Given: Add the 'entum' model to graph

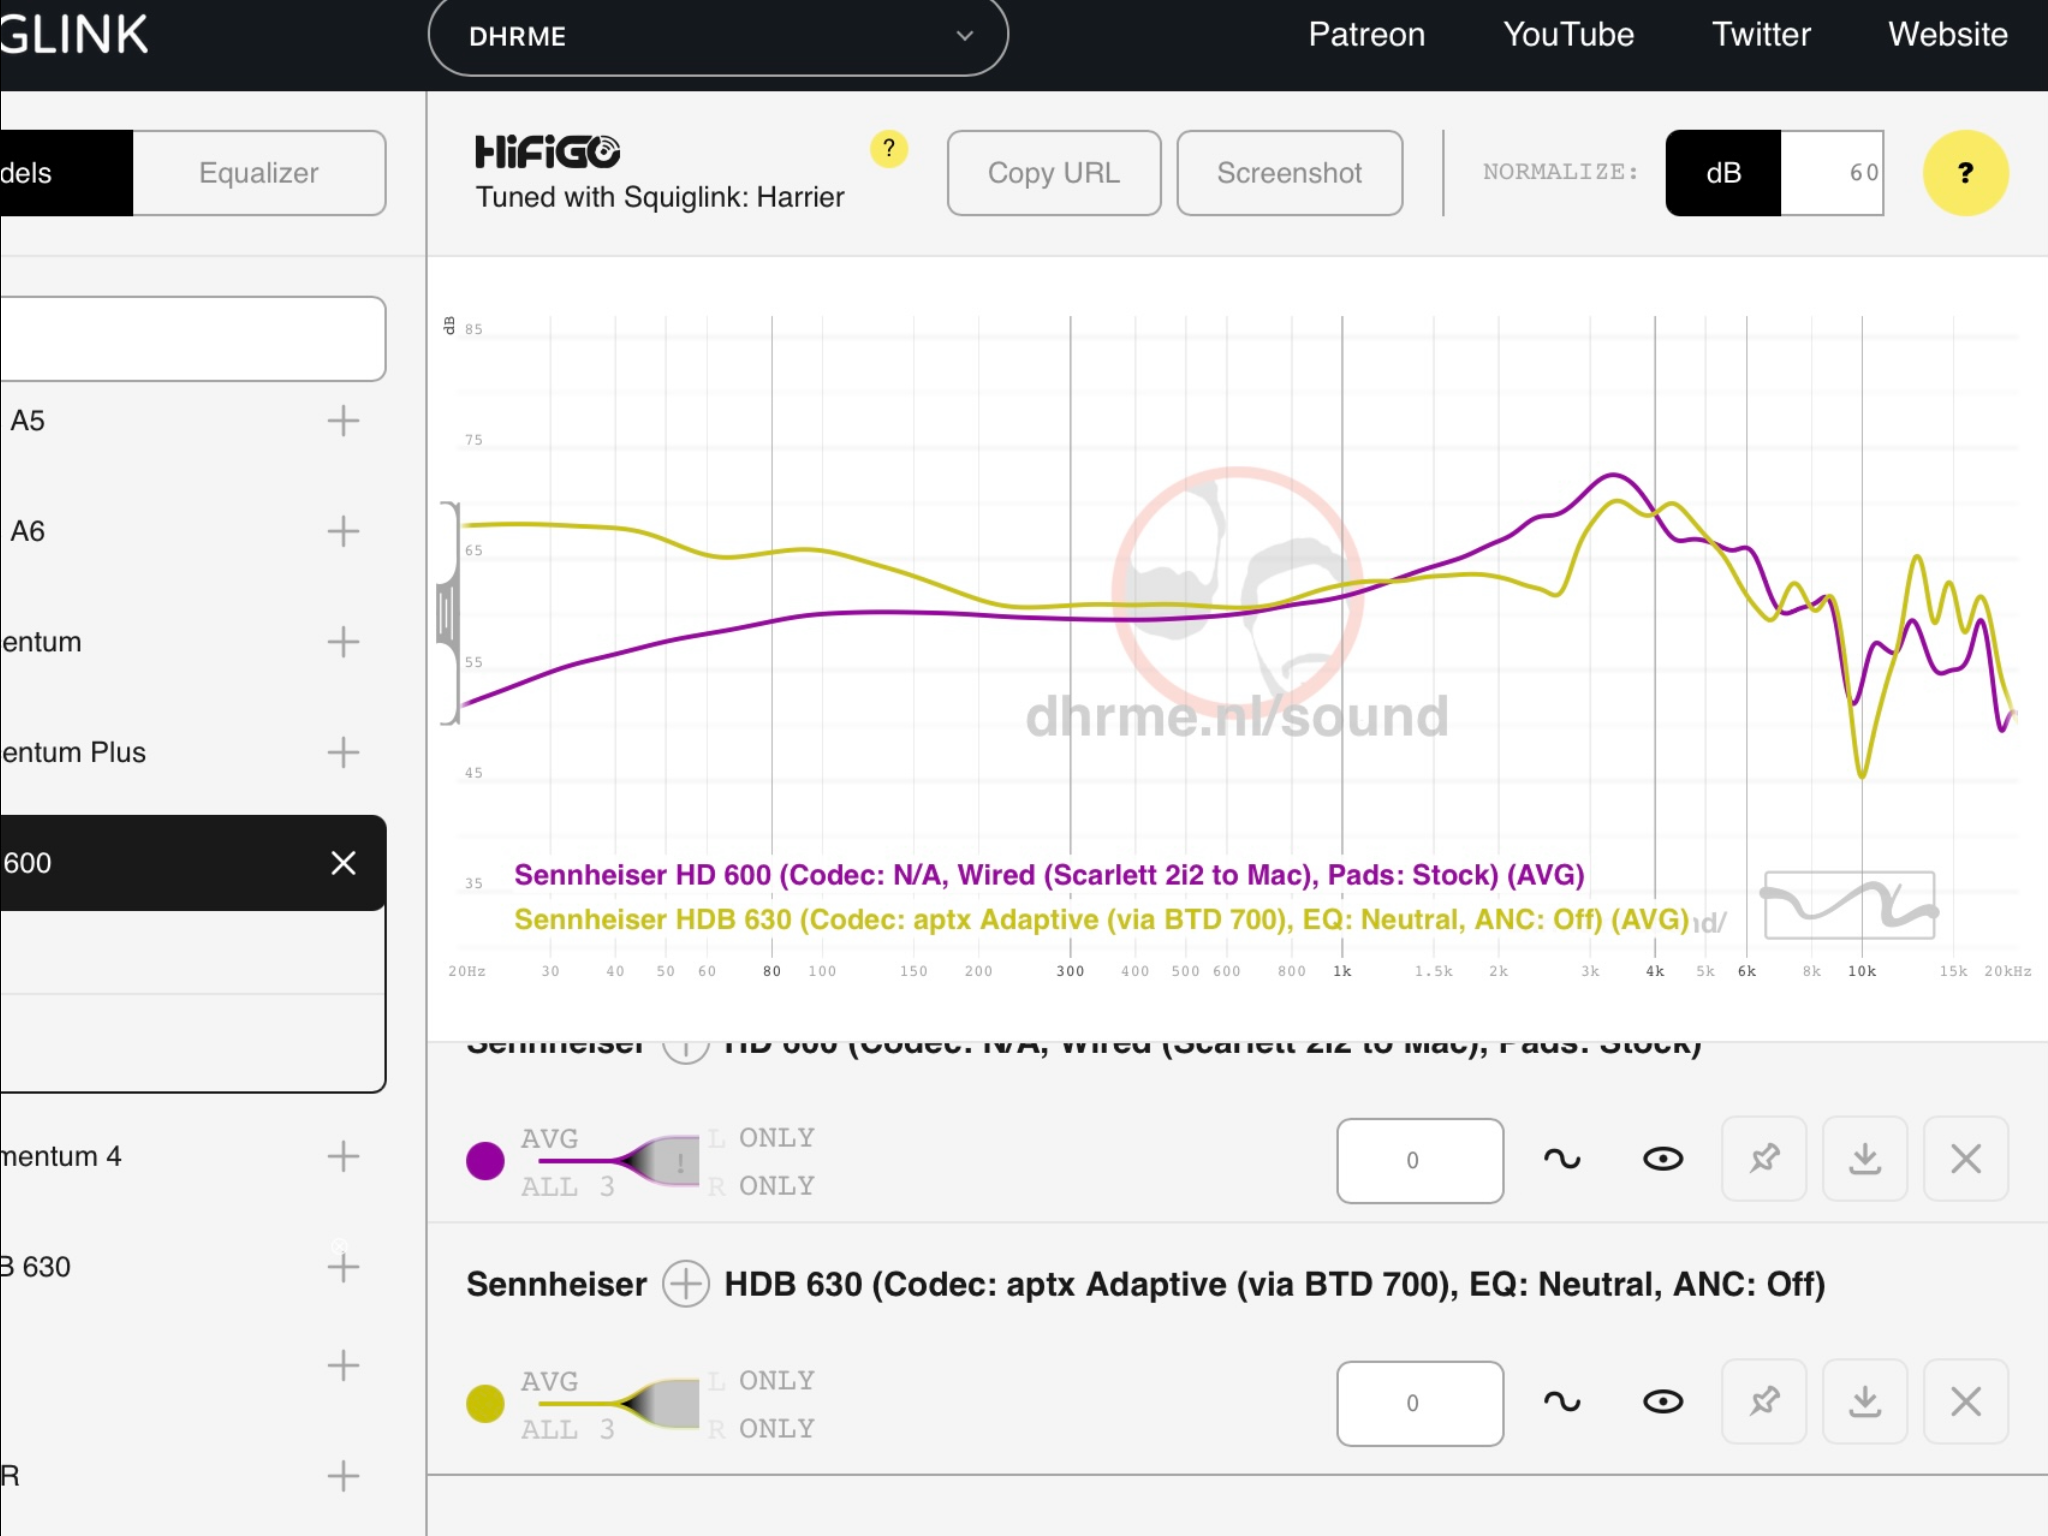Looking at the screenshot, I should coord(343,642).
